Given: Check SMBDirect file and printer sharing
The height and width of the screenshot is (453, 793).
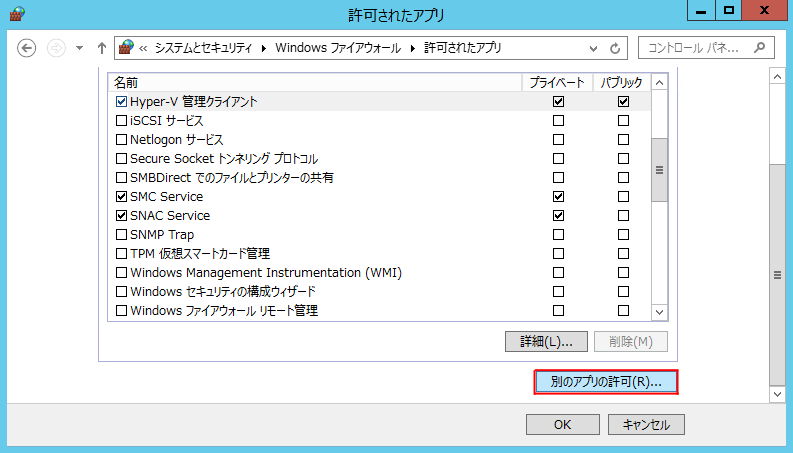Looking at the screenshot, I should point(121,177).
